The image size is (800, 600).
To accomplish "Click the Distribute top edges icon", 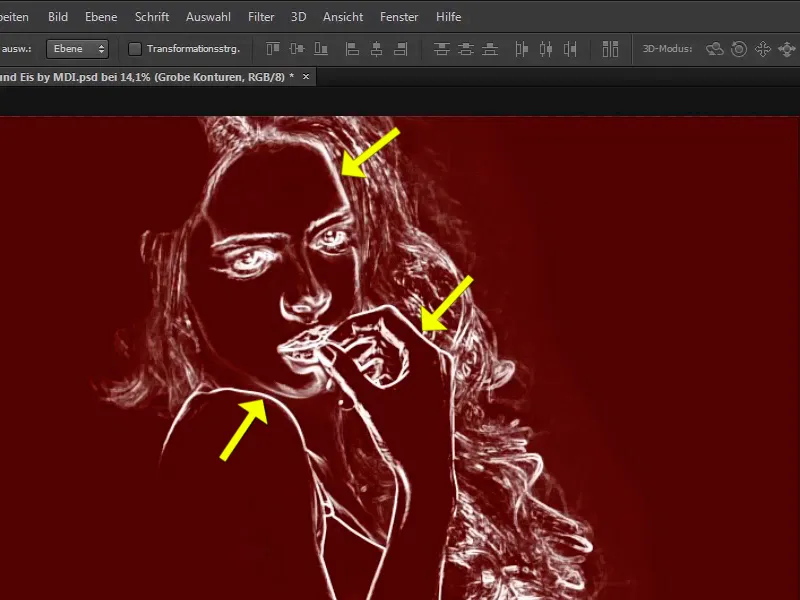I will coord(441,49).
